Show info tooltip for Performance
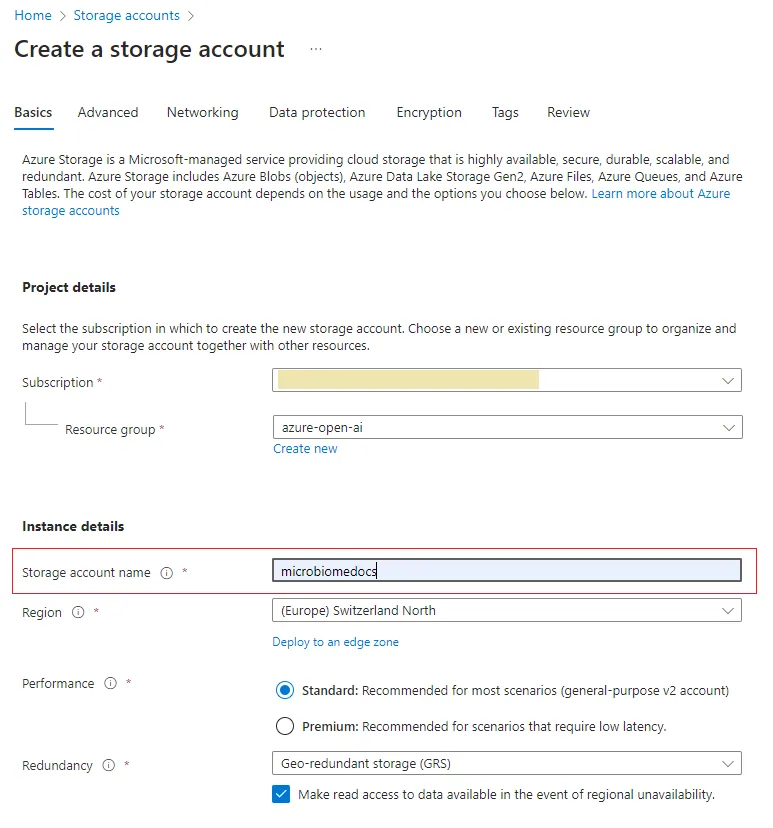Viewport: 773px width, 828px height. [110, 683]
